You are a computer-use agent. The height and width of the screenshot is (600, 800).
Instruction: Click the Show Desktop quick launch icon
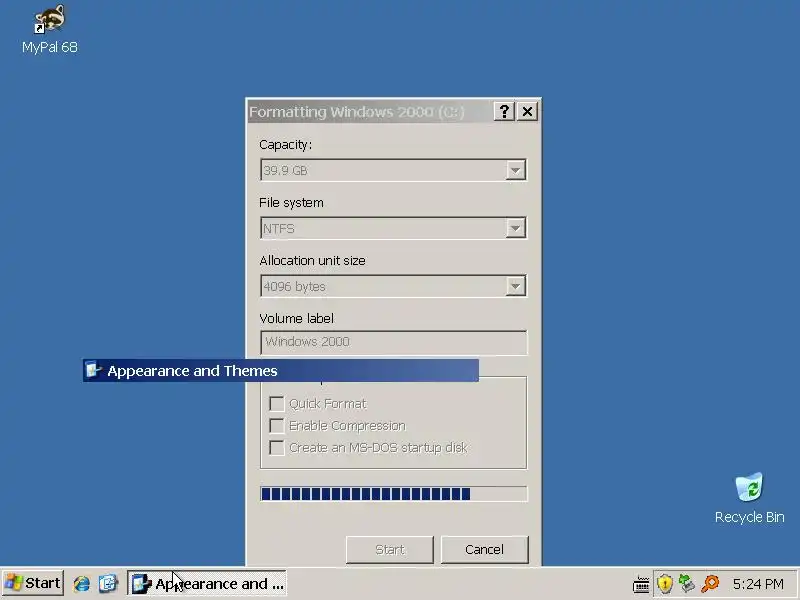click(108, 583)
